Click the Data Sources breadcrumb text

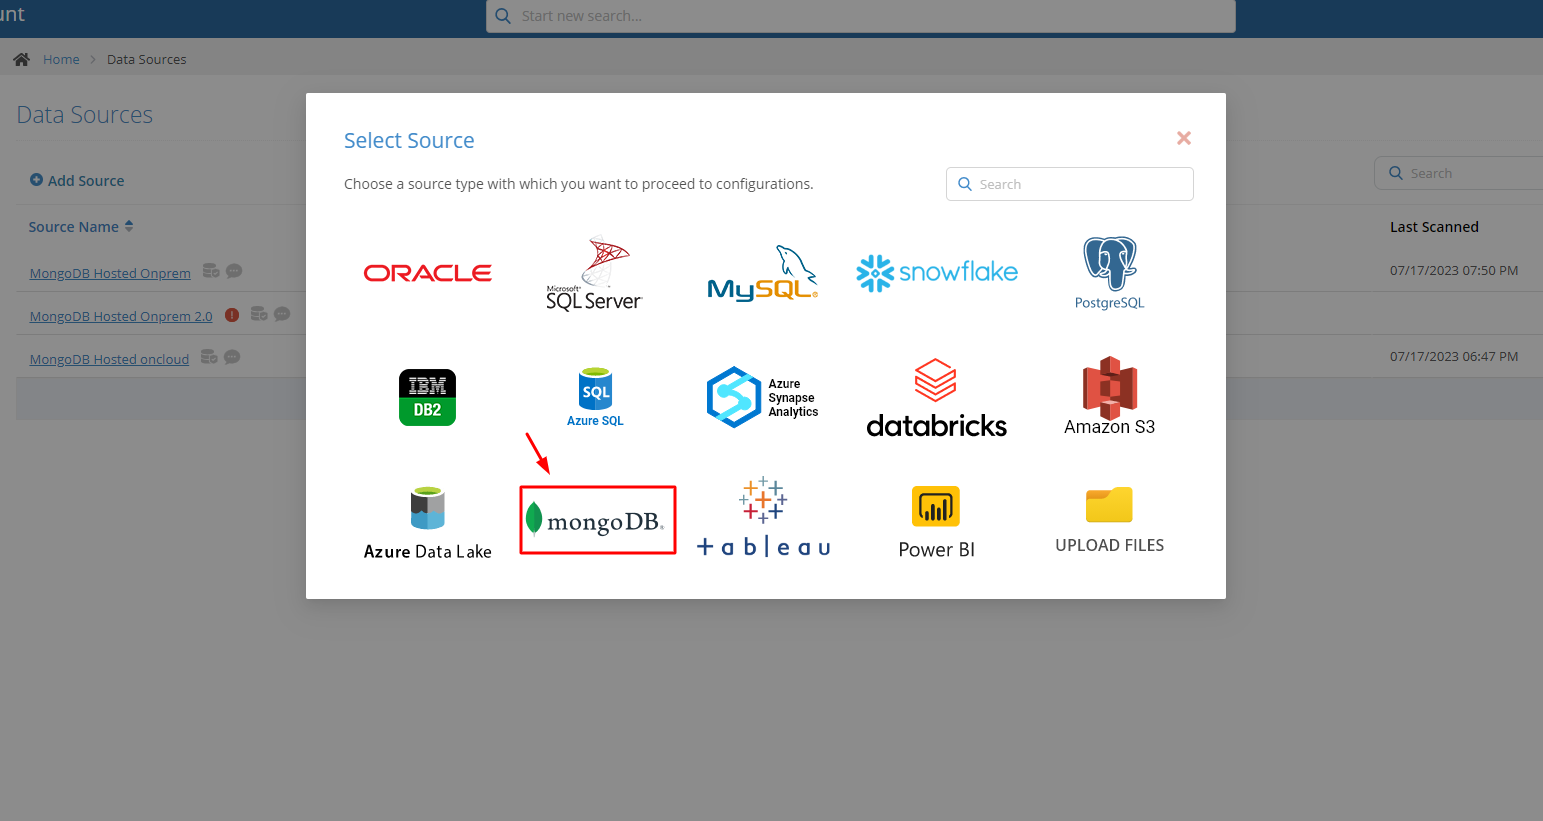click(147, 59)
